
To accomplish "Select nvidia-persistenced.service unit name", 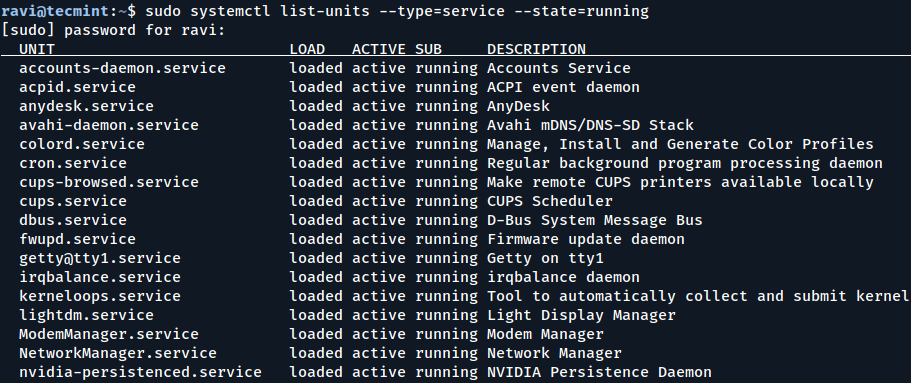I will pos(141,372).
